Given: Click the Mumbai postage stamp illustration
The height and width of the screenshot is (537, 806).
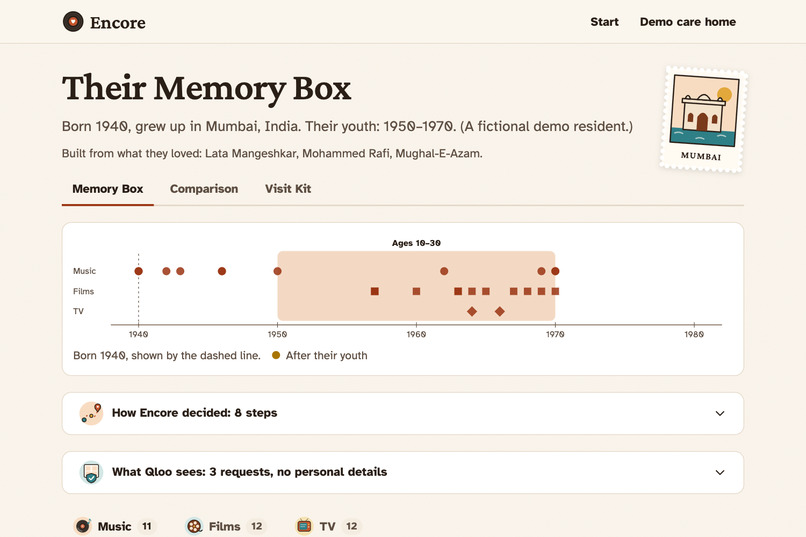Looking at the screenshot, I should 704,119.
